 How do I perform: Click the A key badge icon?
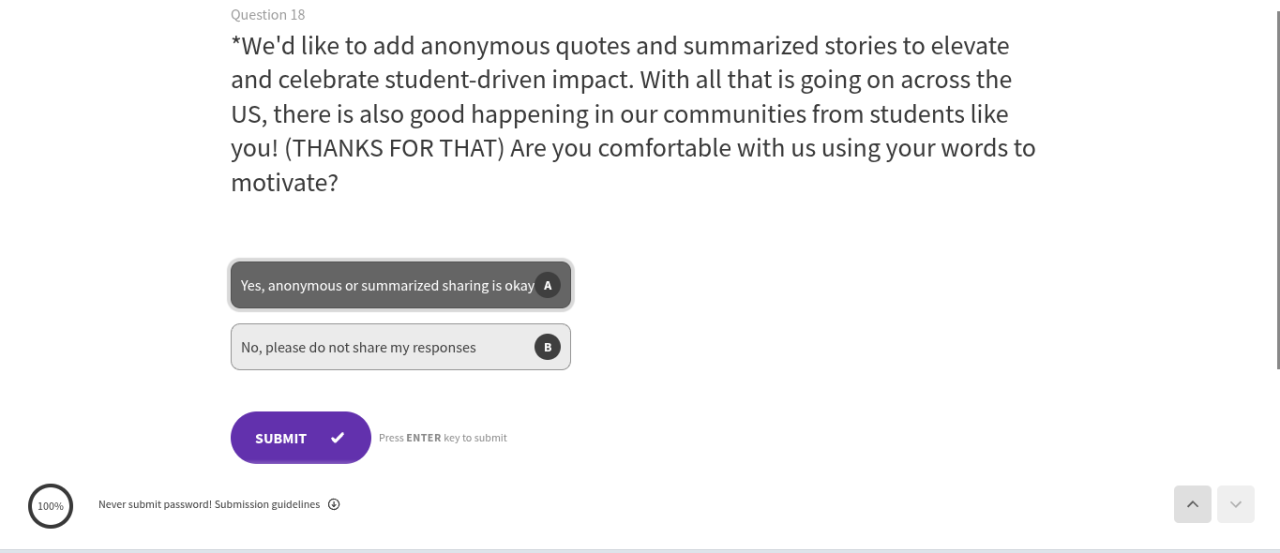(547, 286)
